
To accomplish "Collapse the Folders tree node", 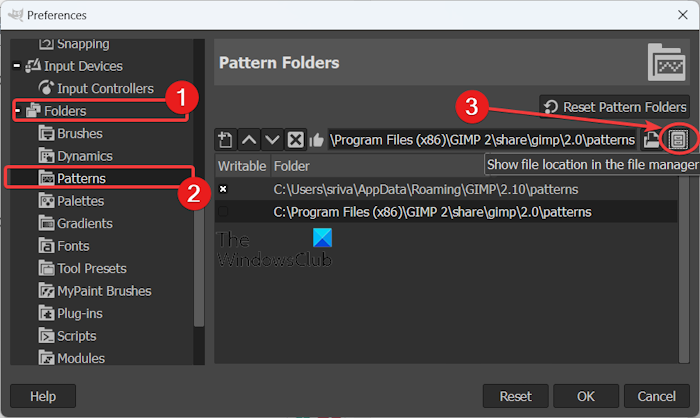I will [x=17, y=110].
